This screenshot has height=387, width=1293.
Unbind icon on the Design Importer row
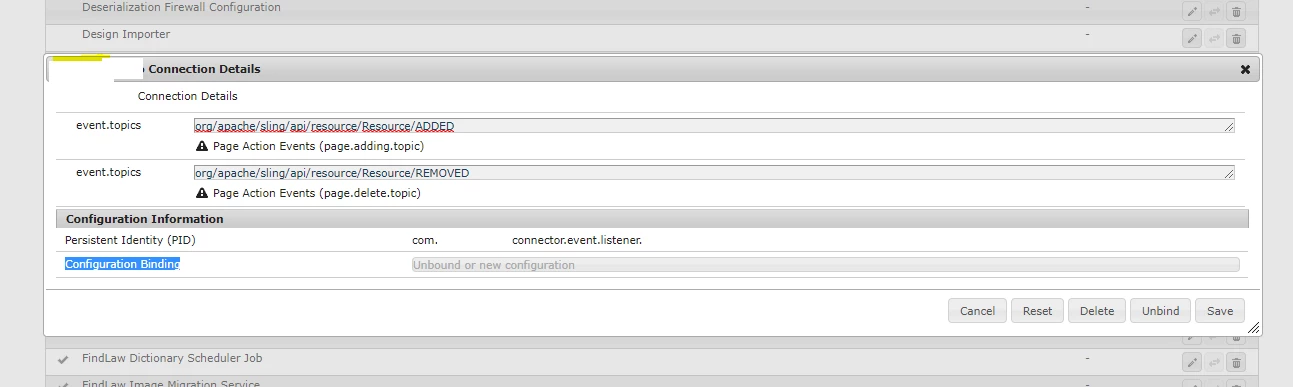point(1214,38)
